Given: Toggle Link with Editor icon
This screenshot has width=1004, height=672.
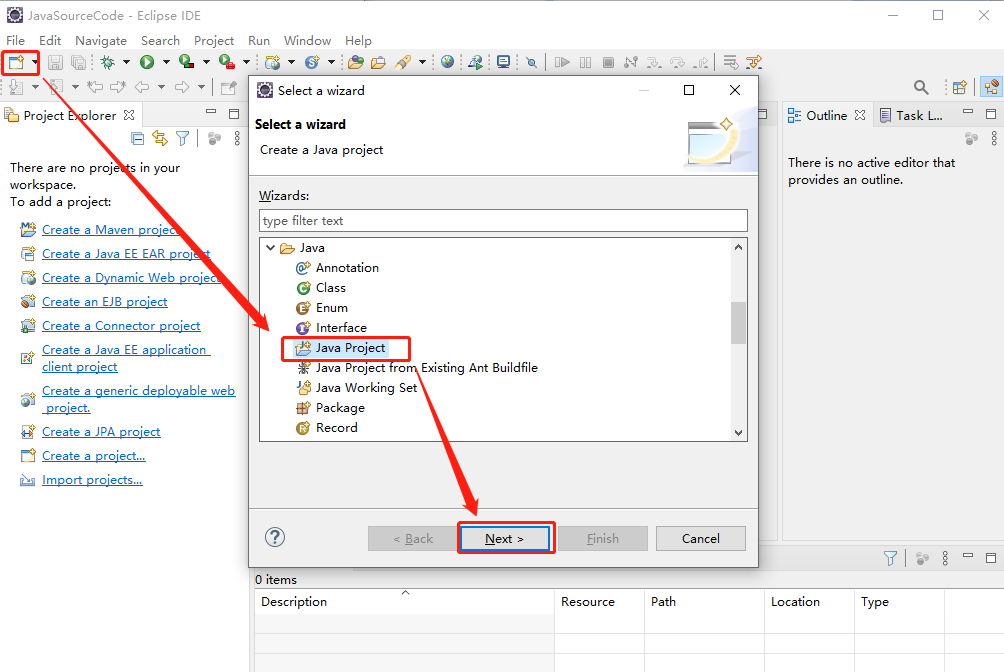Looking at the screenshot, I should [159, 138].
